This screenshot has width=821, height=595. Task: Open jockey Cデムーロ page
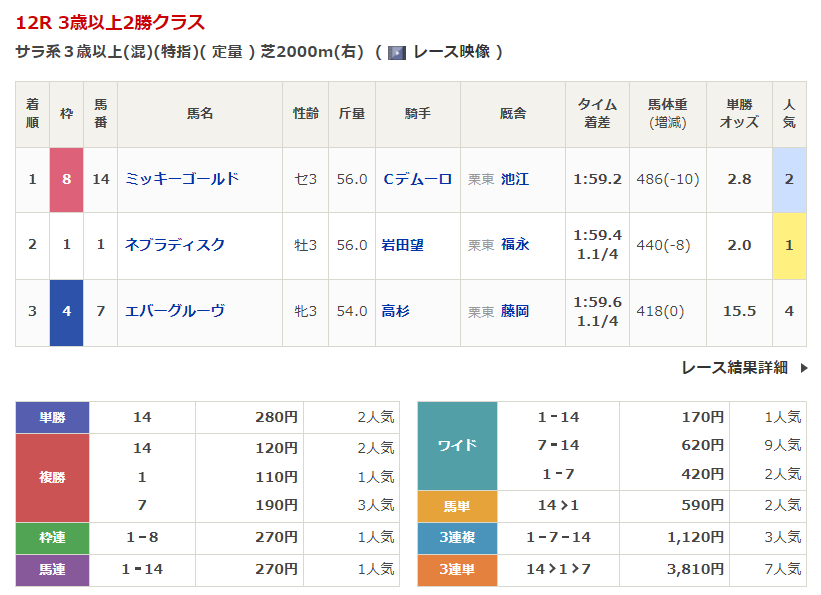tap(417, 179)
